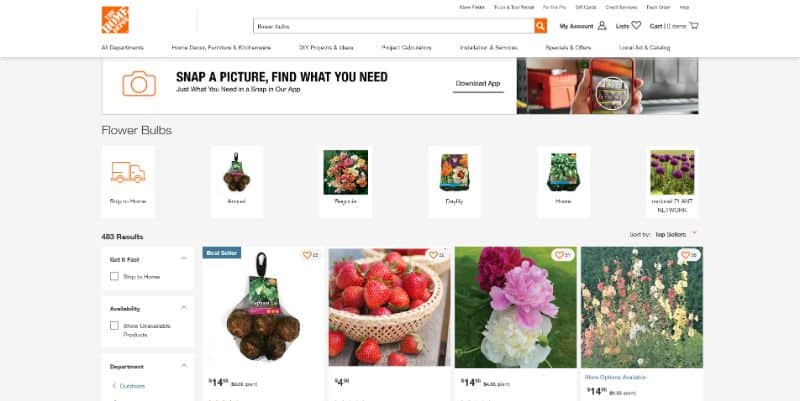Click the Ship to Home truck icon

click(x=128, y=172)
